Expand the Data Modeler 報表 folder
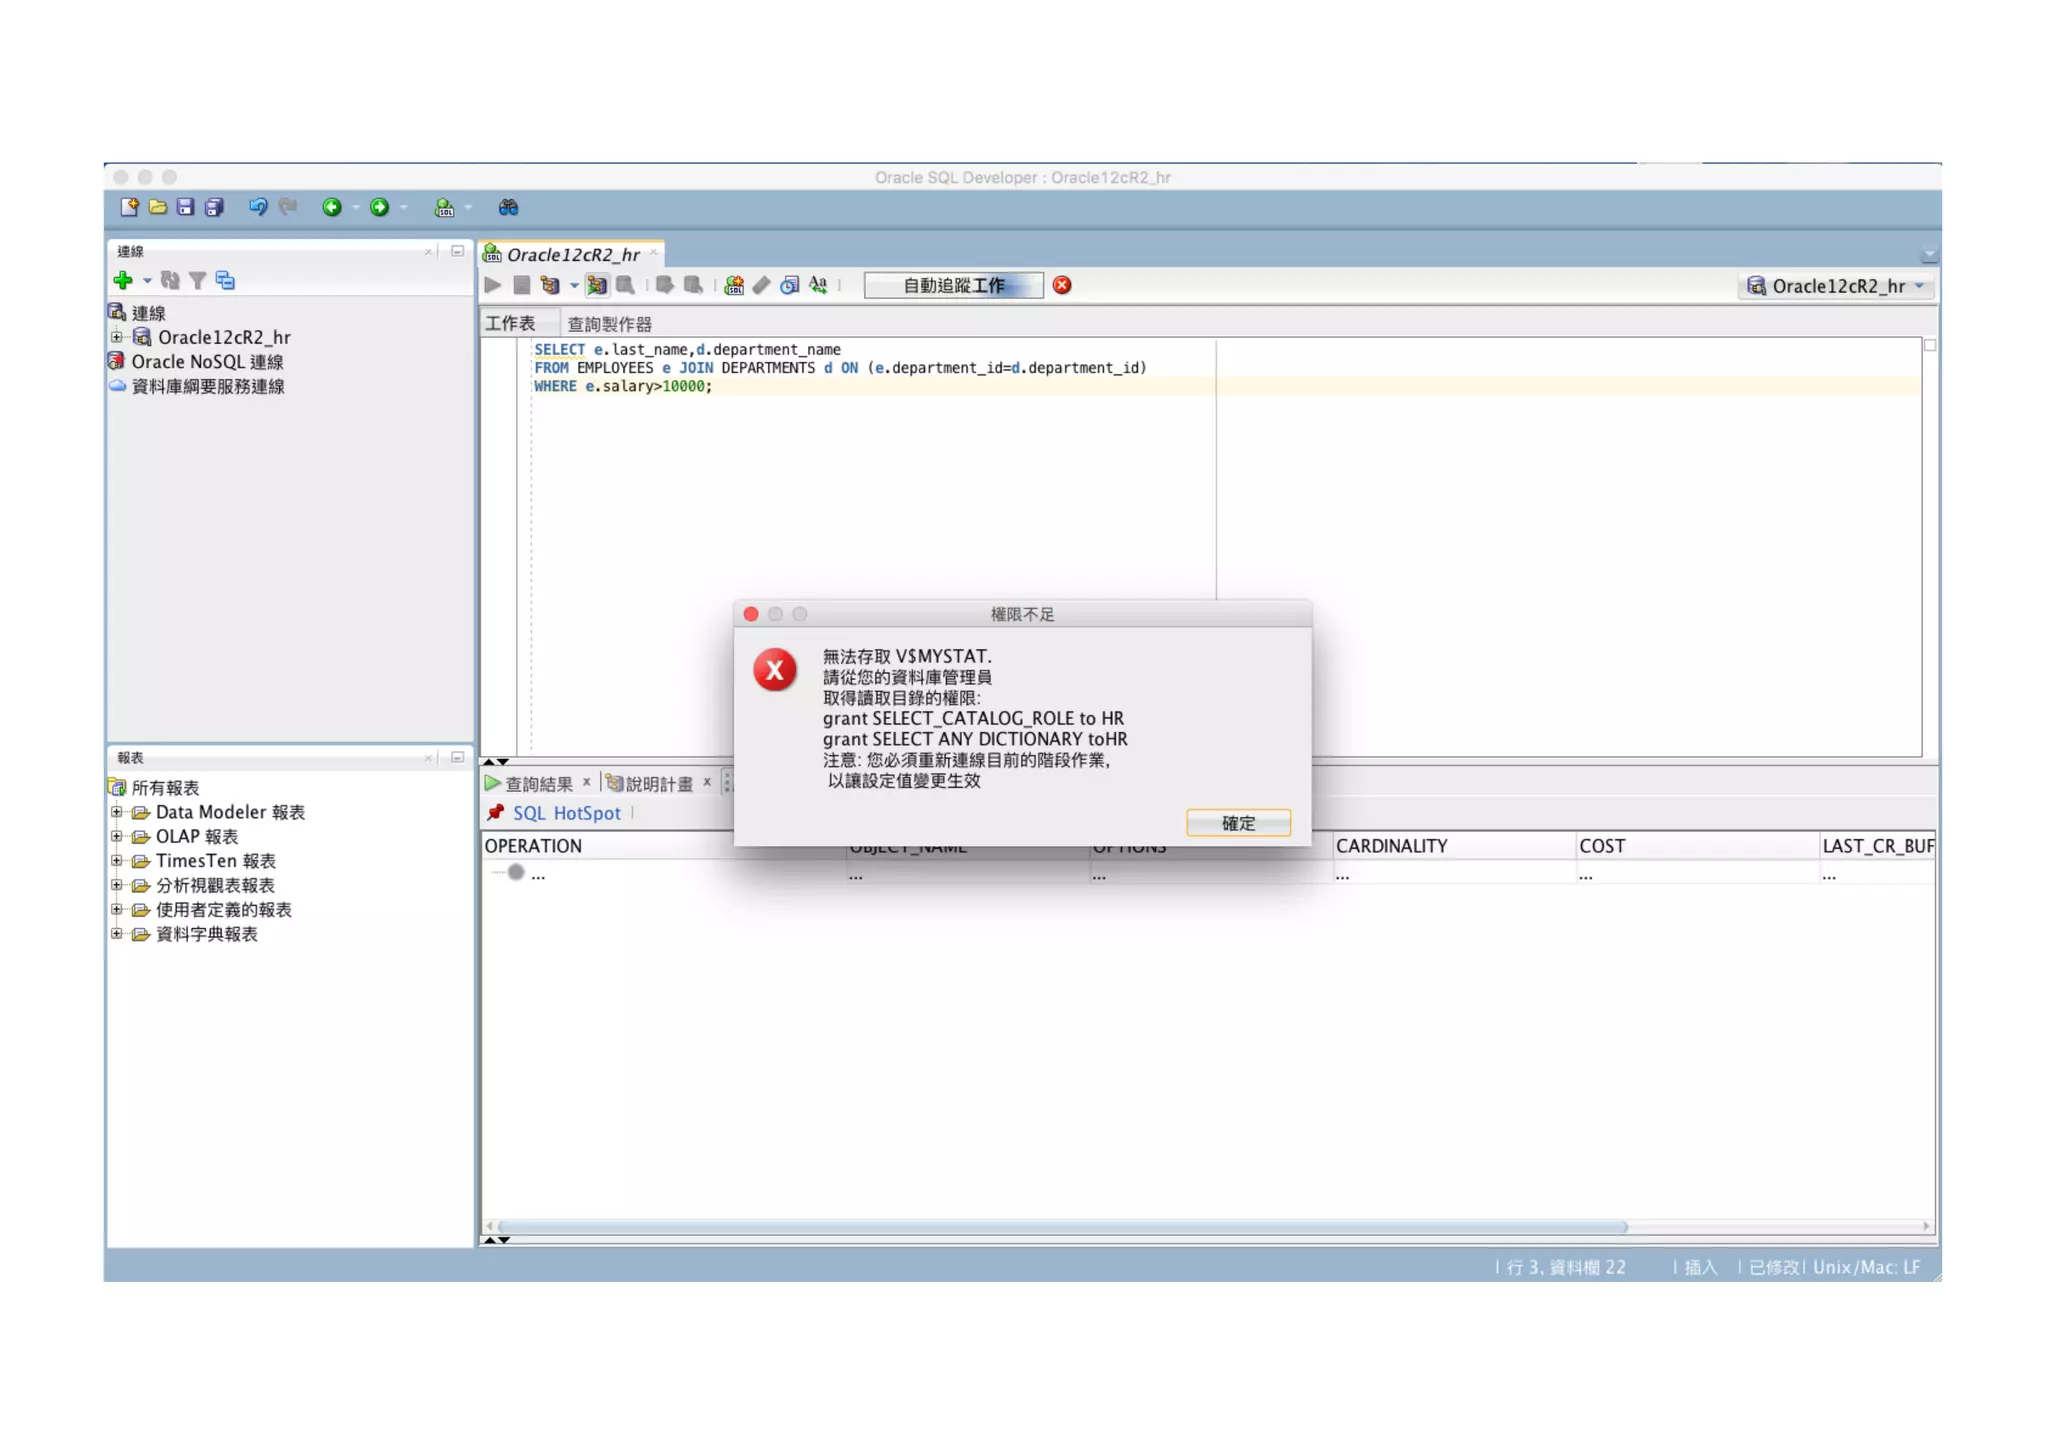2048x1447 pixels. click(x=116, y=812)
